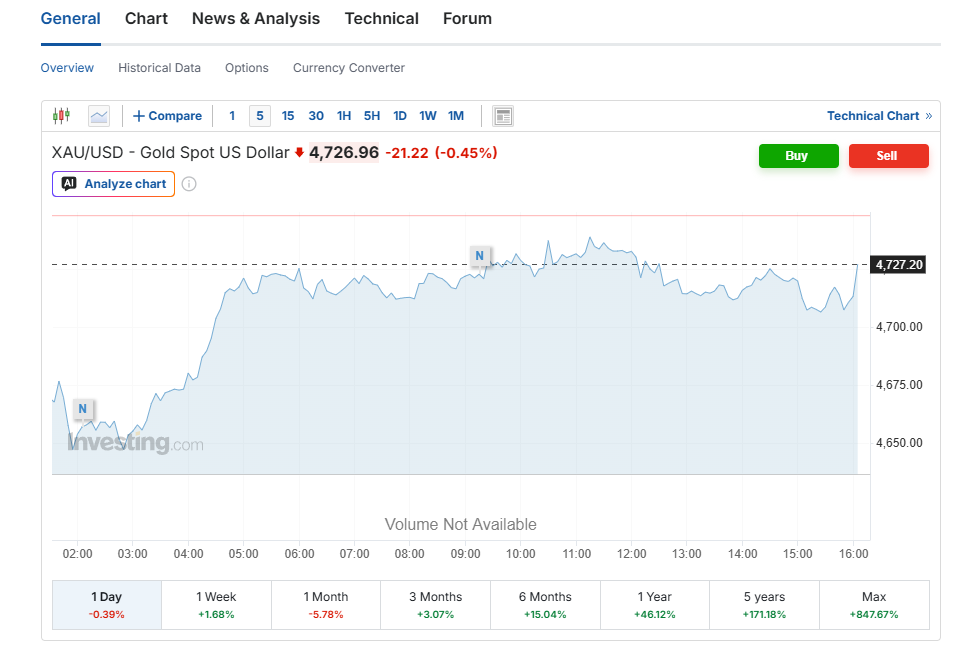
Task: Click the news table icon in toolbar
Action: [503, 116]
